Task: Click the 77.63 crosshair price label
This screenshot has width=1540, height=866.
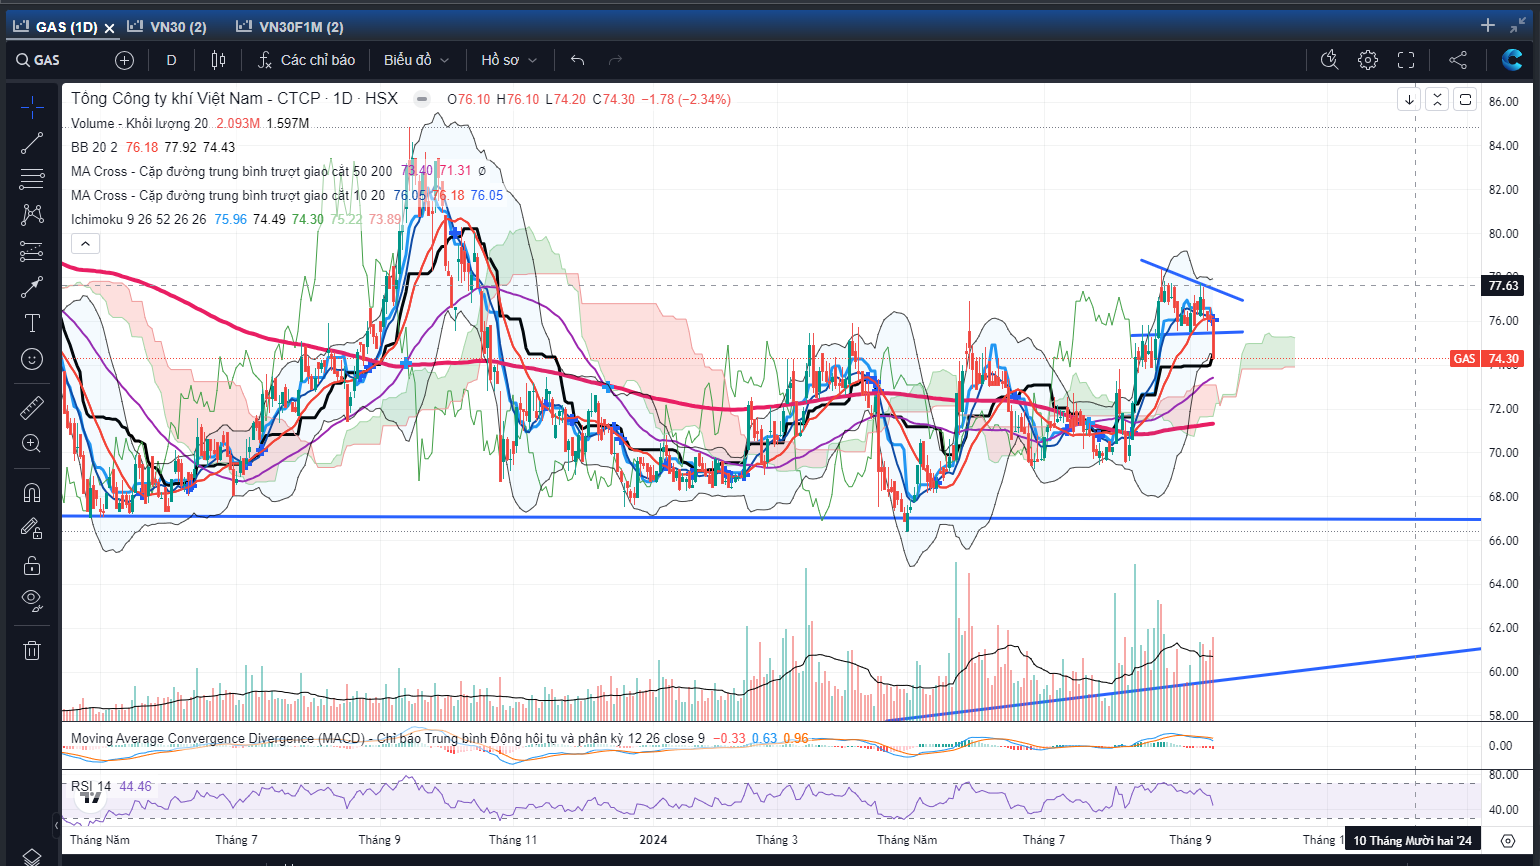Action: 1503,285
